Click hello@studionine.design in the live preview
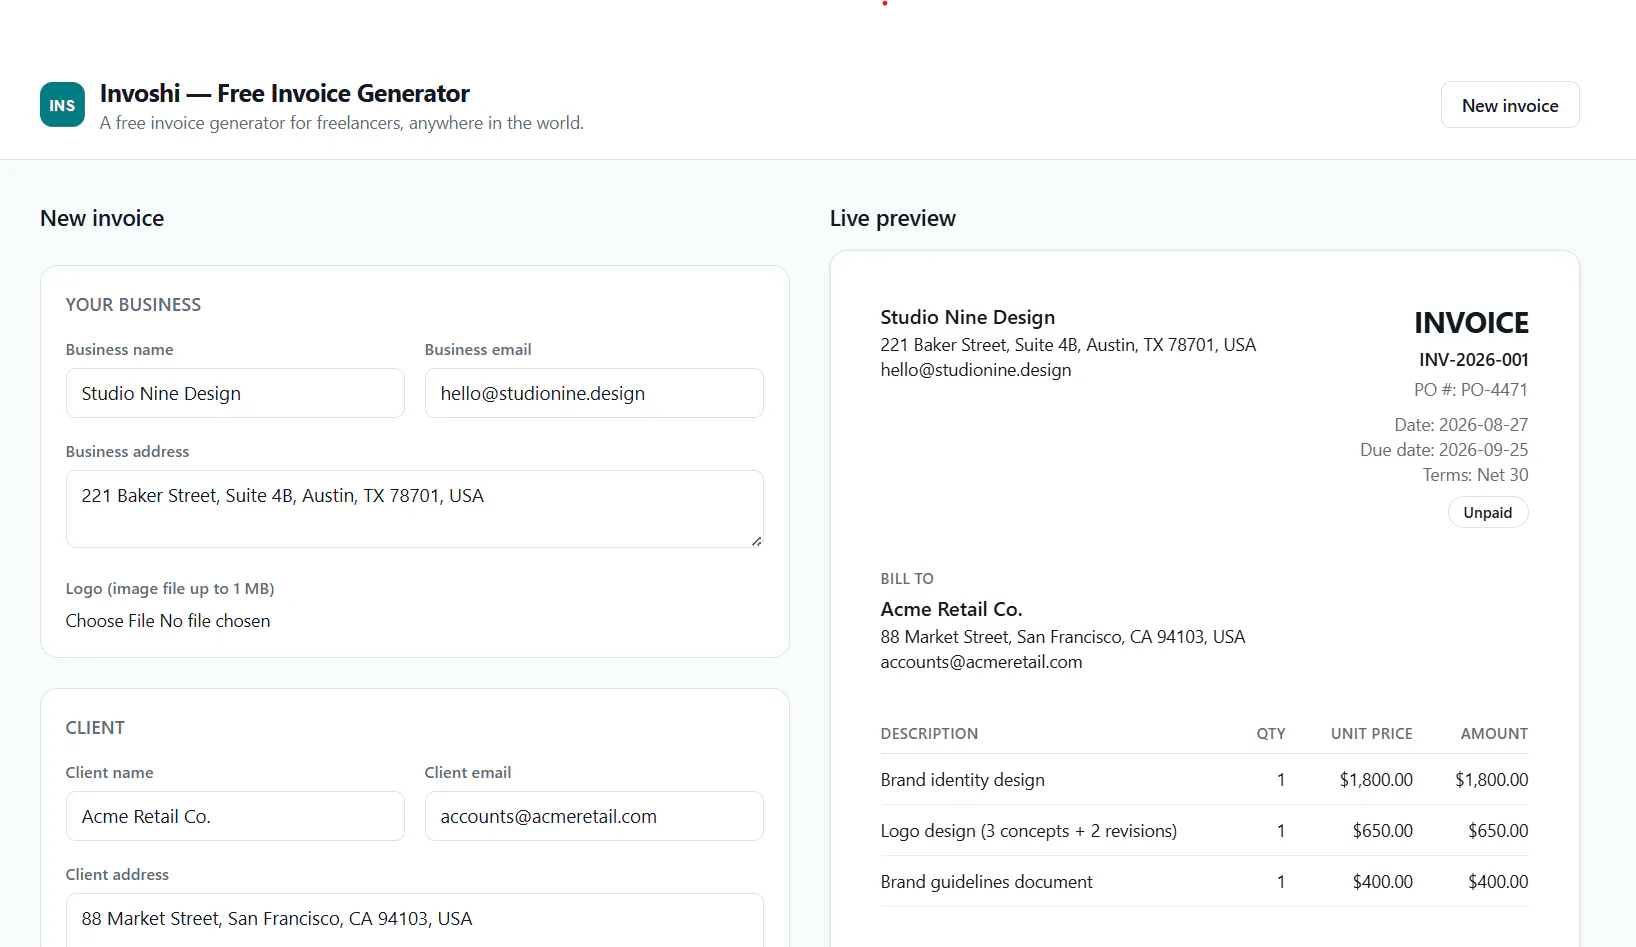1636x947 pixels. (x=976, y=370)
